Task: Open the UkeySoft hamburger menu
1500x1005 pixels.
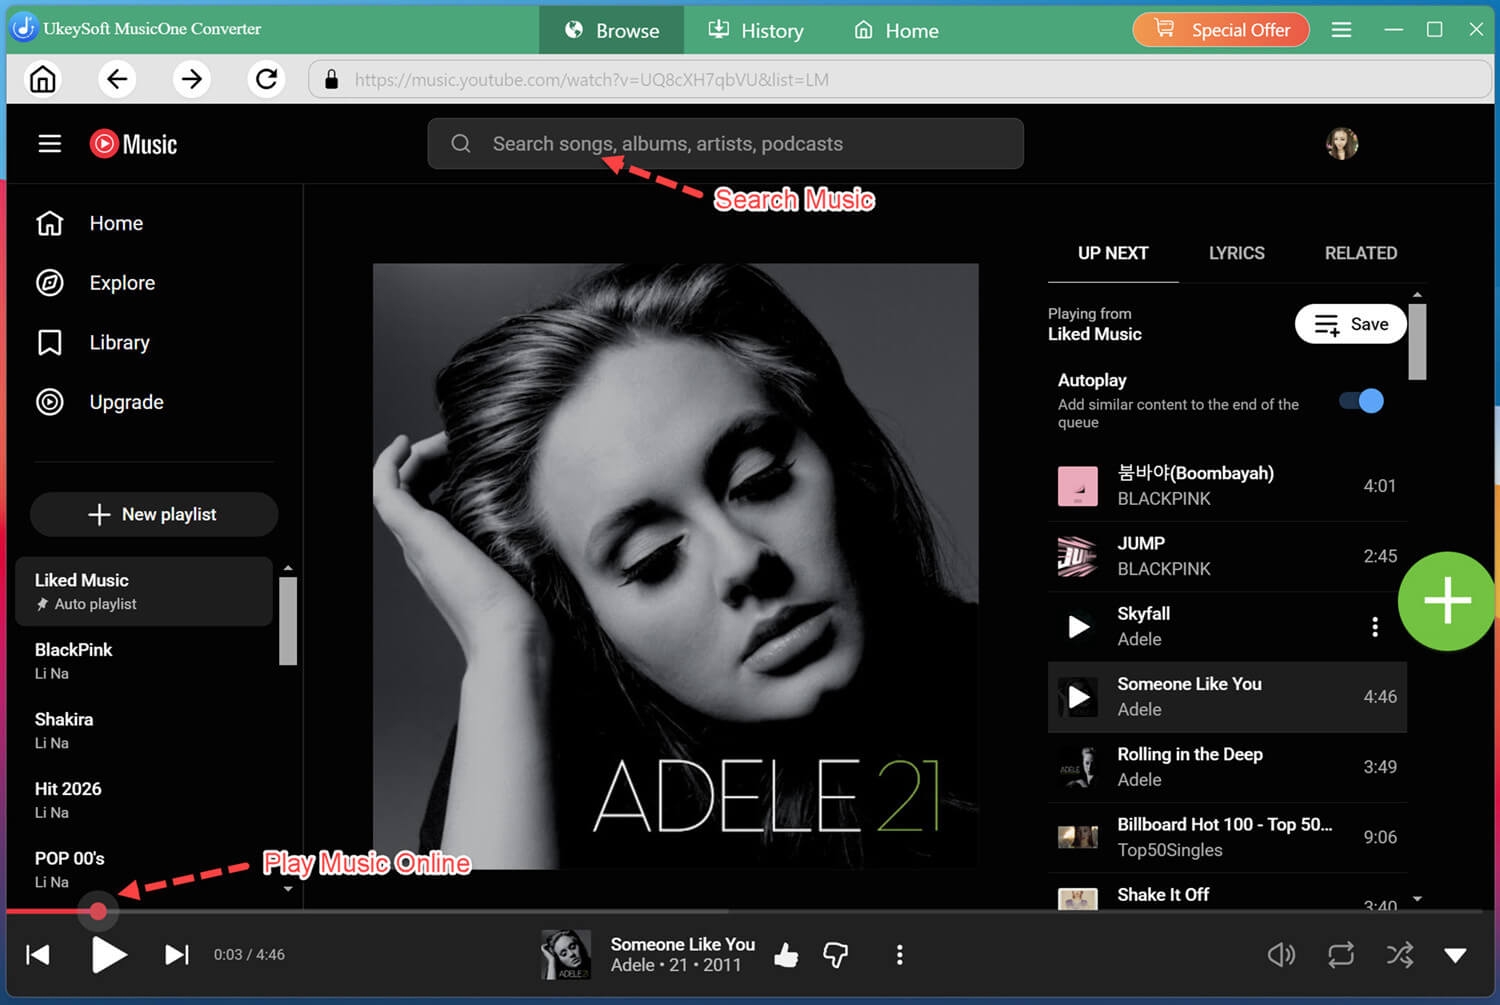Action: [1342, 30]
